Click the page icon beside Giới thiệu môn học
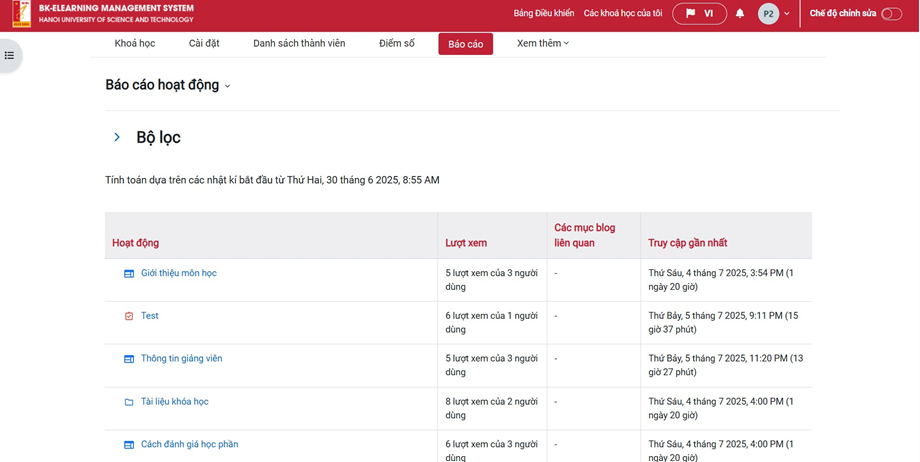 (129, 274)
